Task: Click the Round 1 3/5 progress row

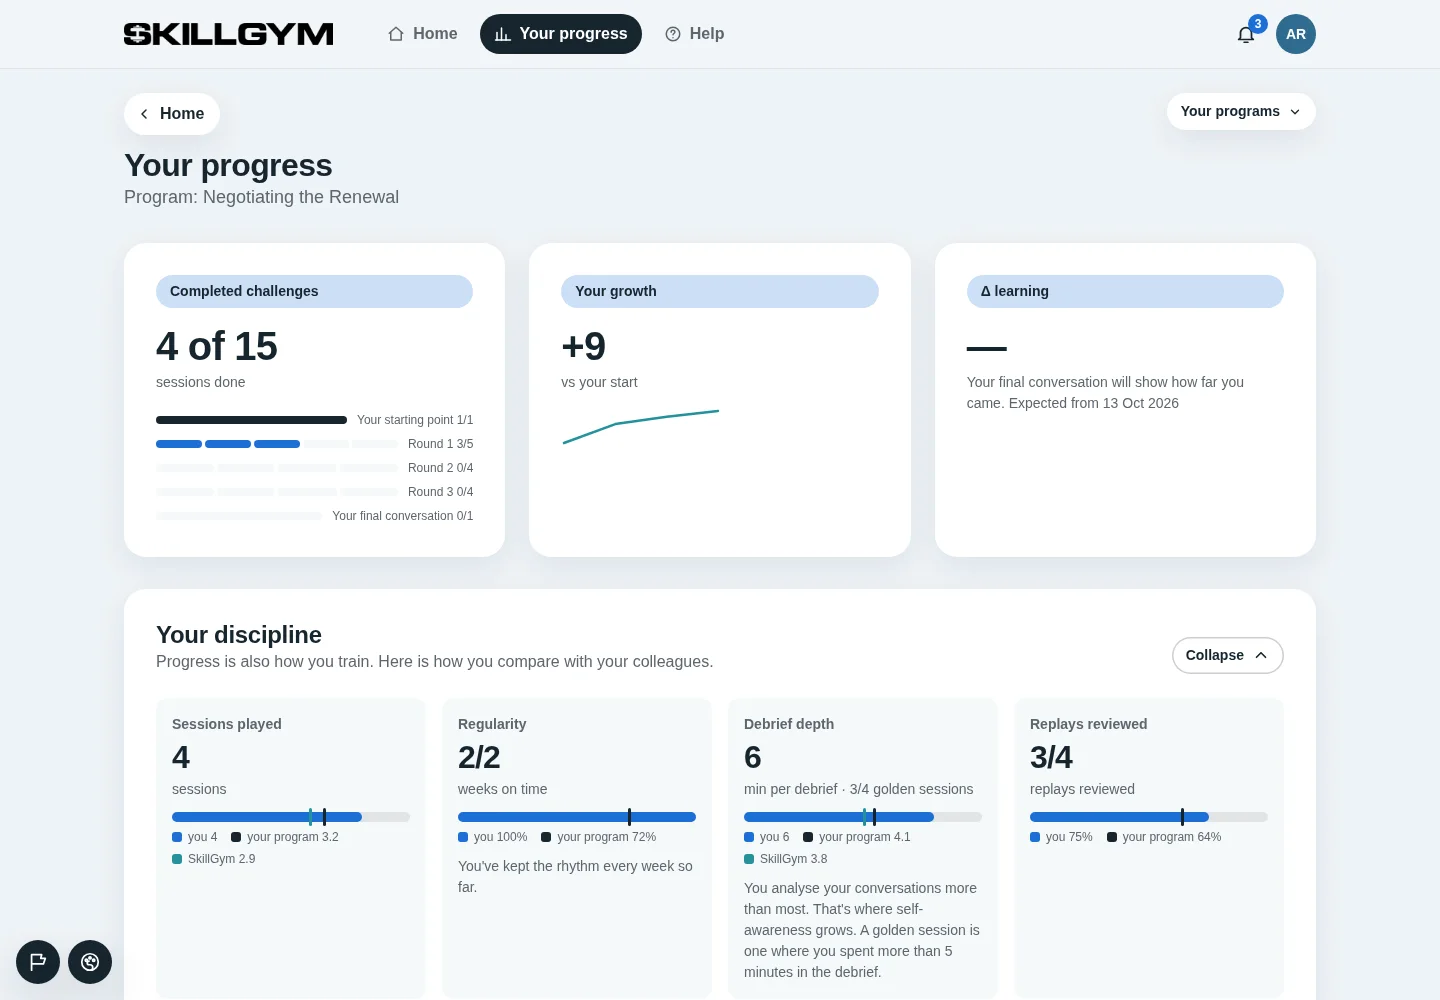Action: coord(314,444)
